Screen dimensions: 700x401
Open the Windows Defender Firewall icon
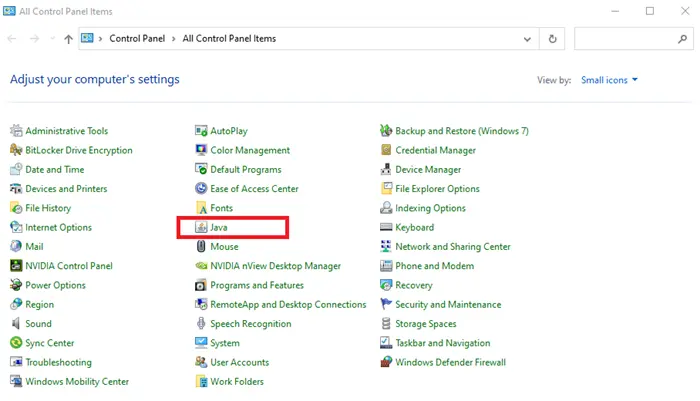[x=386, y=362]
